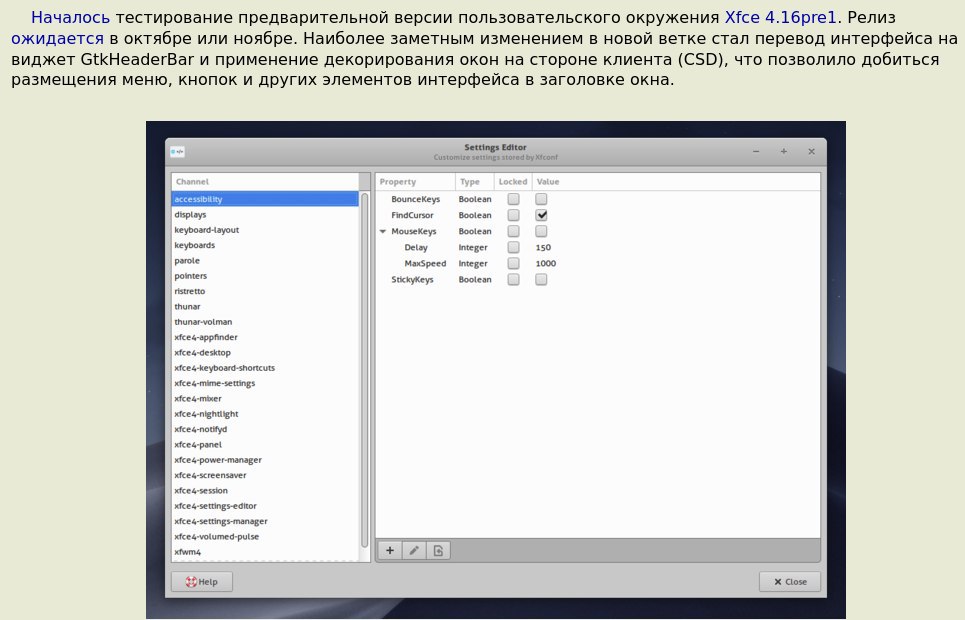Select the displays channel
This screenshot has width=965, height=620.
pyautogui.click(x=265, y=214)
